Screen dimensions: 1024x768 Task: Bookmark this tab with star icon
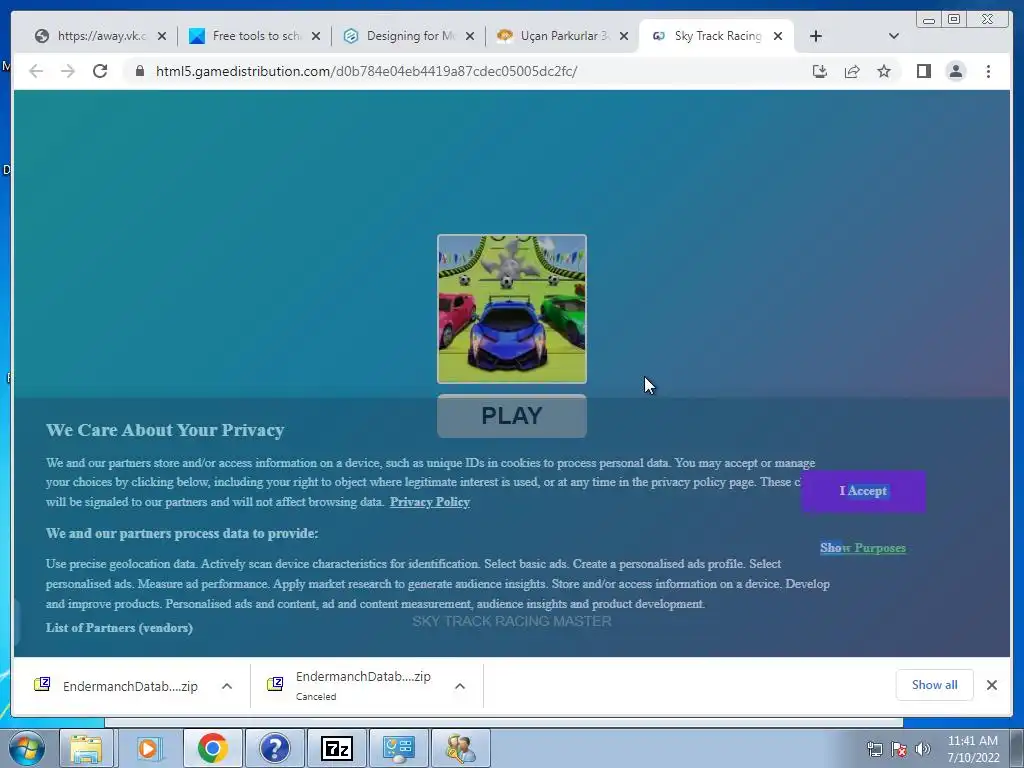(884, 71)
